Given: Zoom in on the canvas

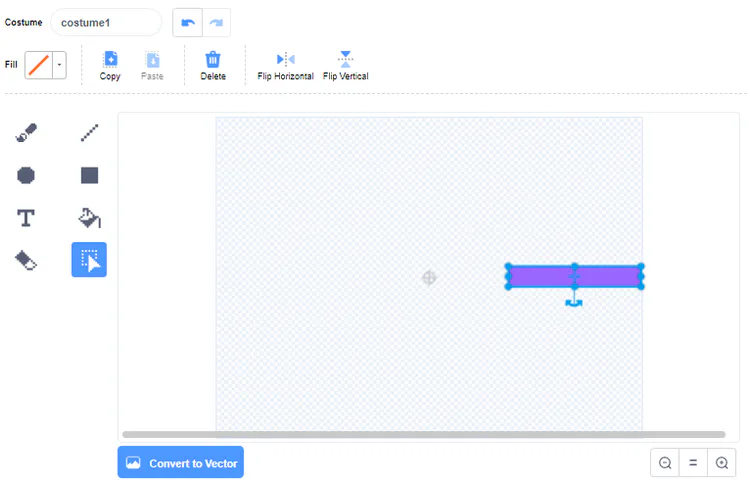Looking at the screenshot, I should coord(722,463).
